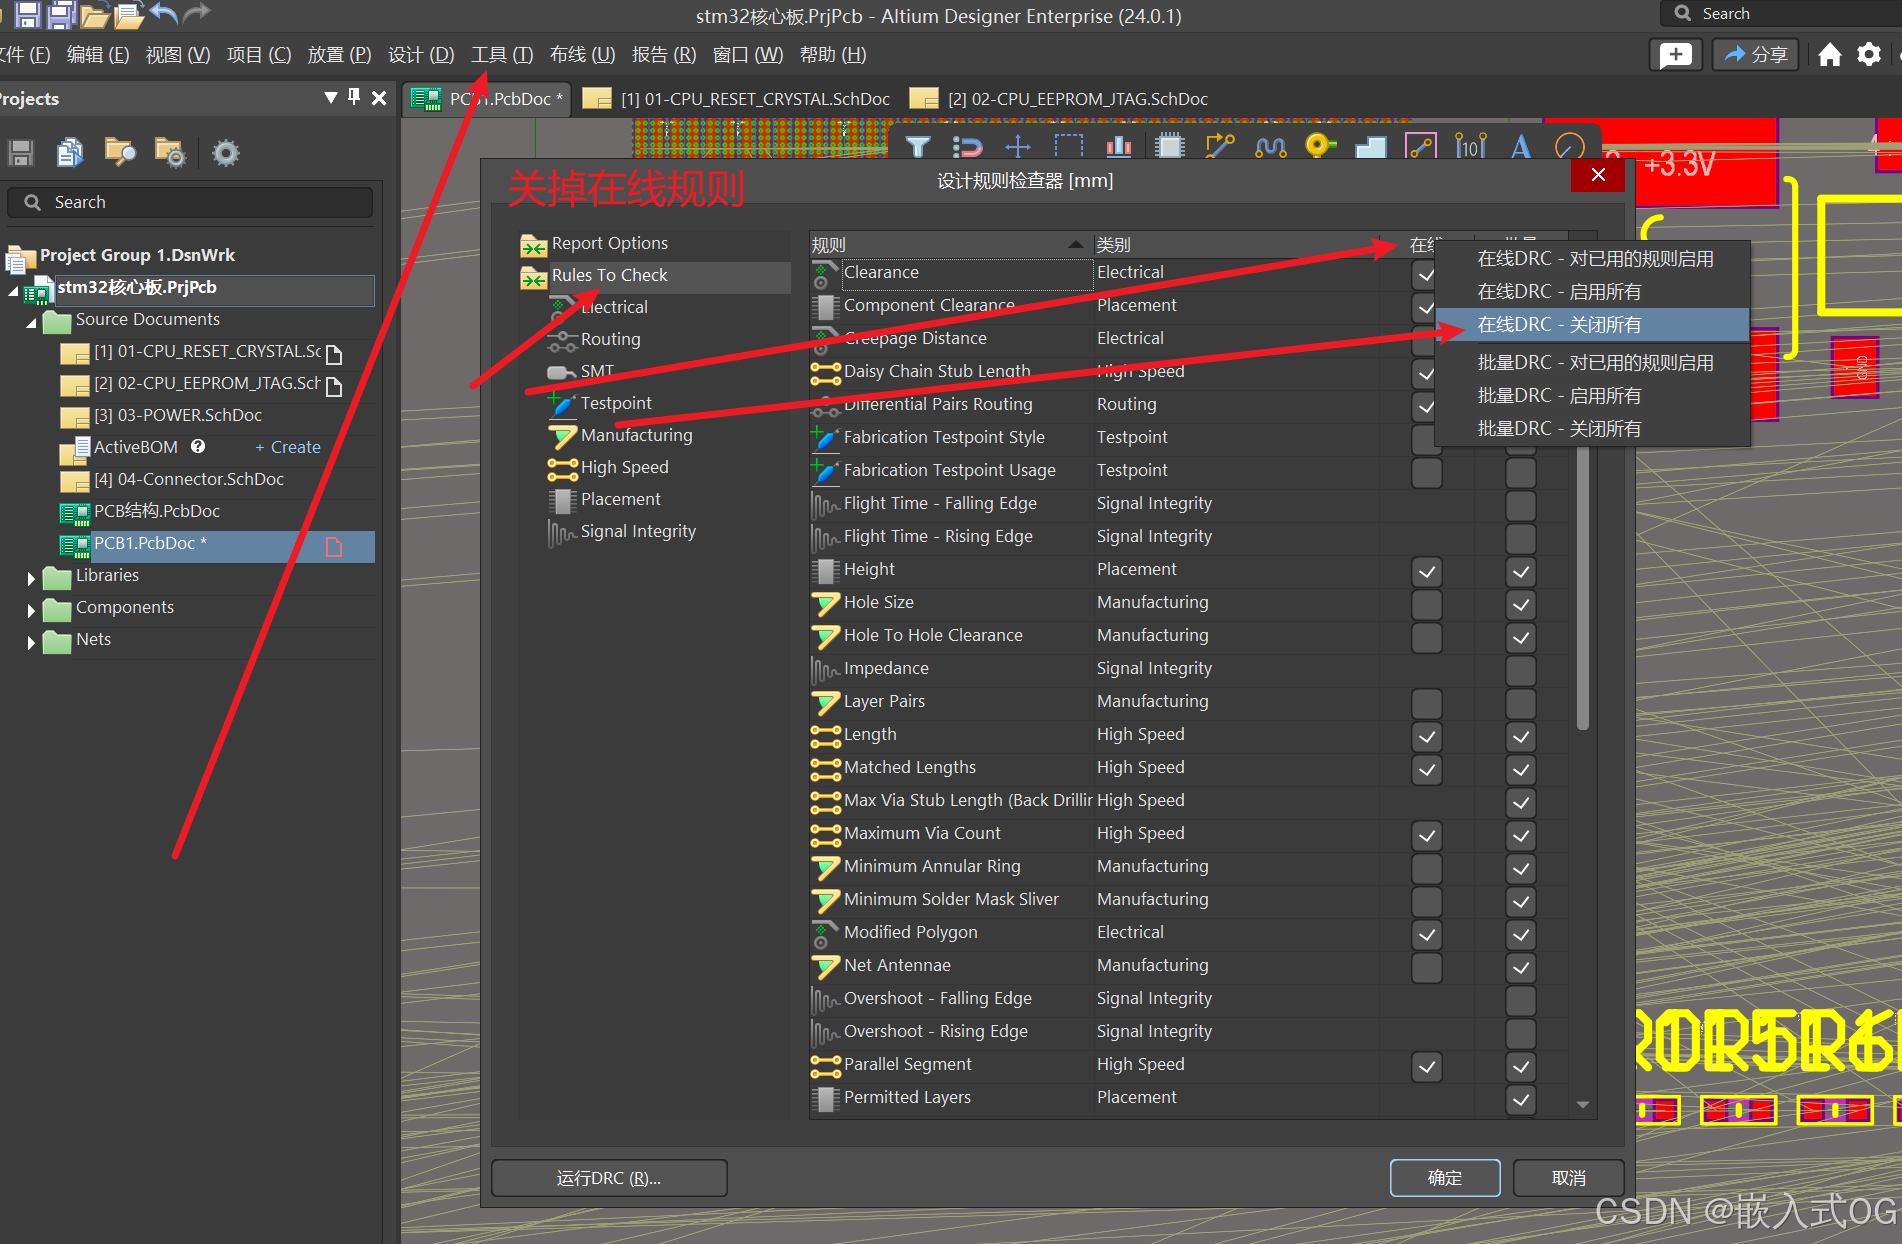Click the top-right Search box
The width and height of the screenshot is (1902, 1244).
click(1780, 13)
